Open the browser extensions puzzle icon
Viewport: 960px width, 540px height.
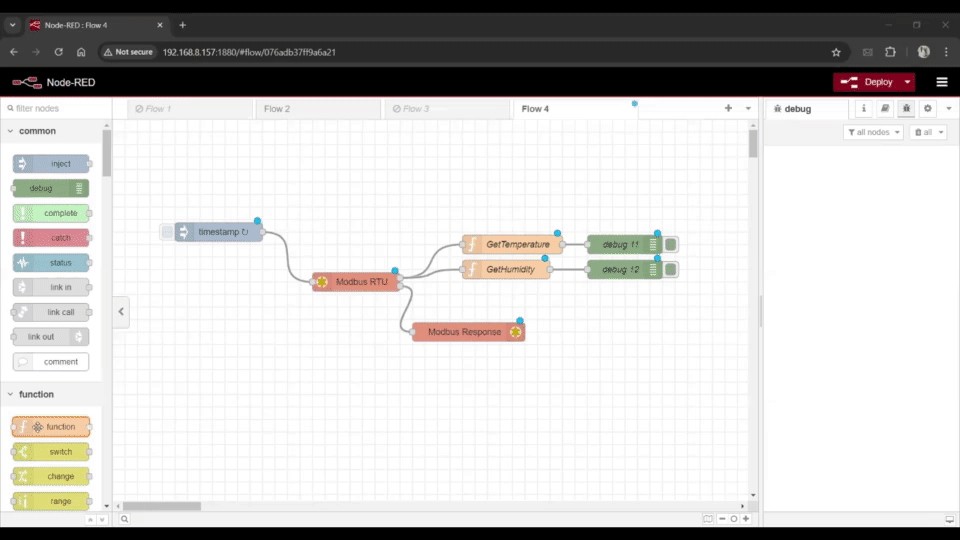point(891,52)
